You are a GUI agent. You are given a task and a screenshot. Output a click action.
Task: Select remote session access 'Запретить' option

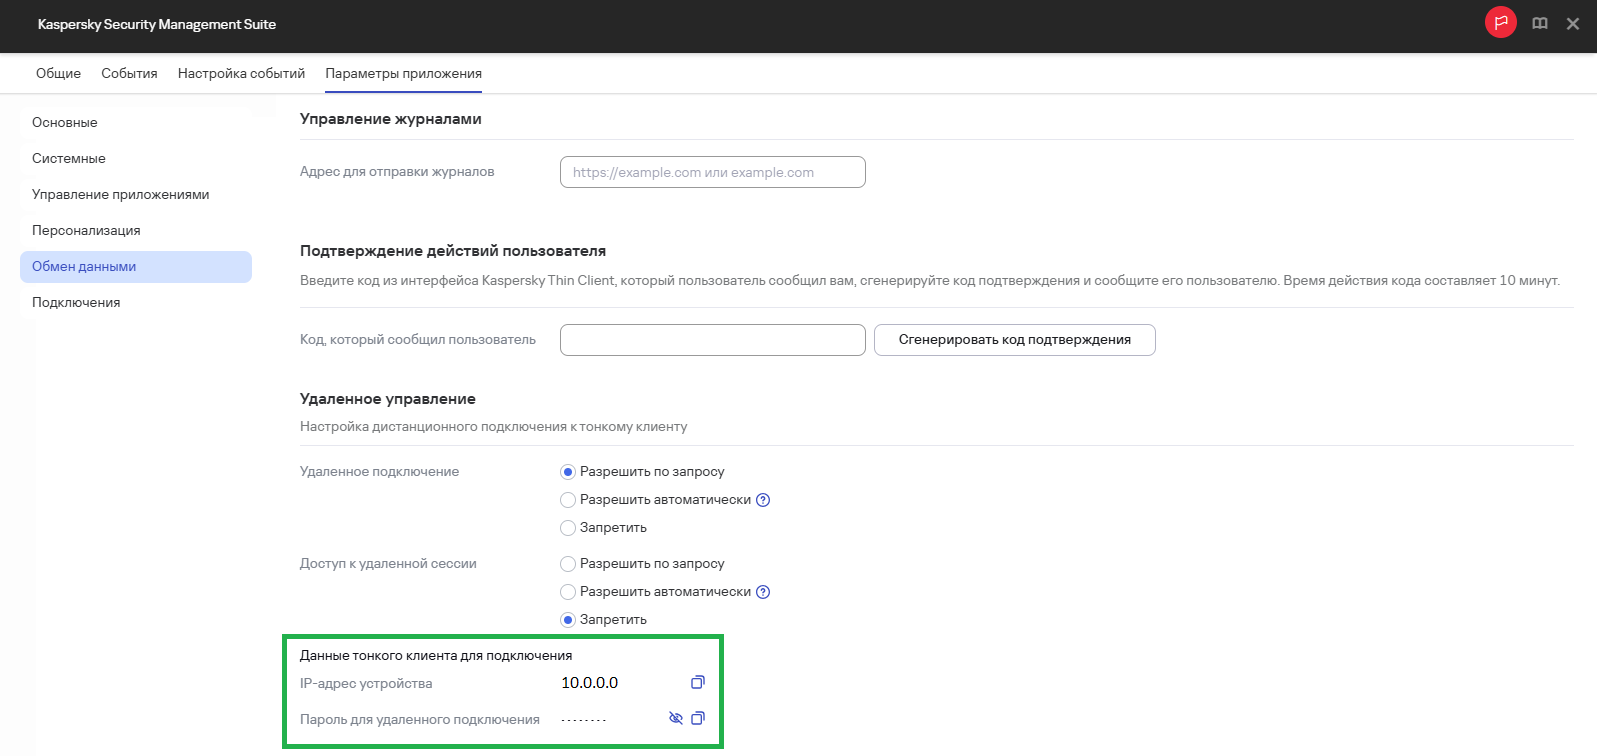(x=568, y=620)
